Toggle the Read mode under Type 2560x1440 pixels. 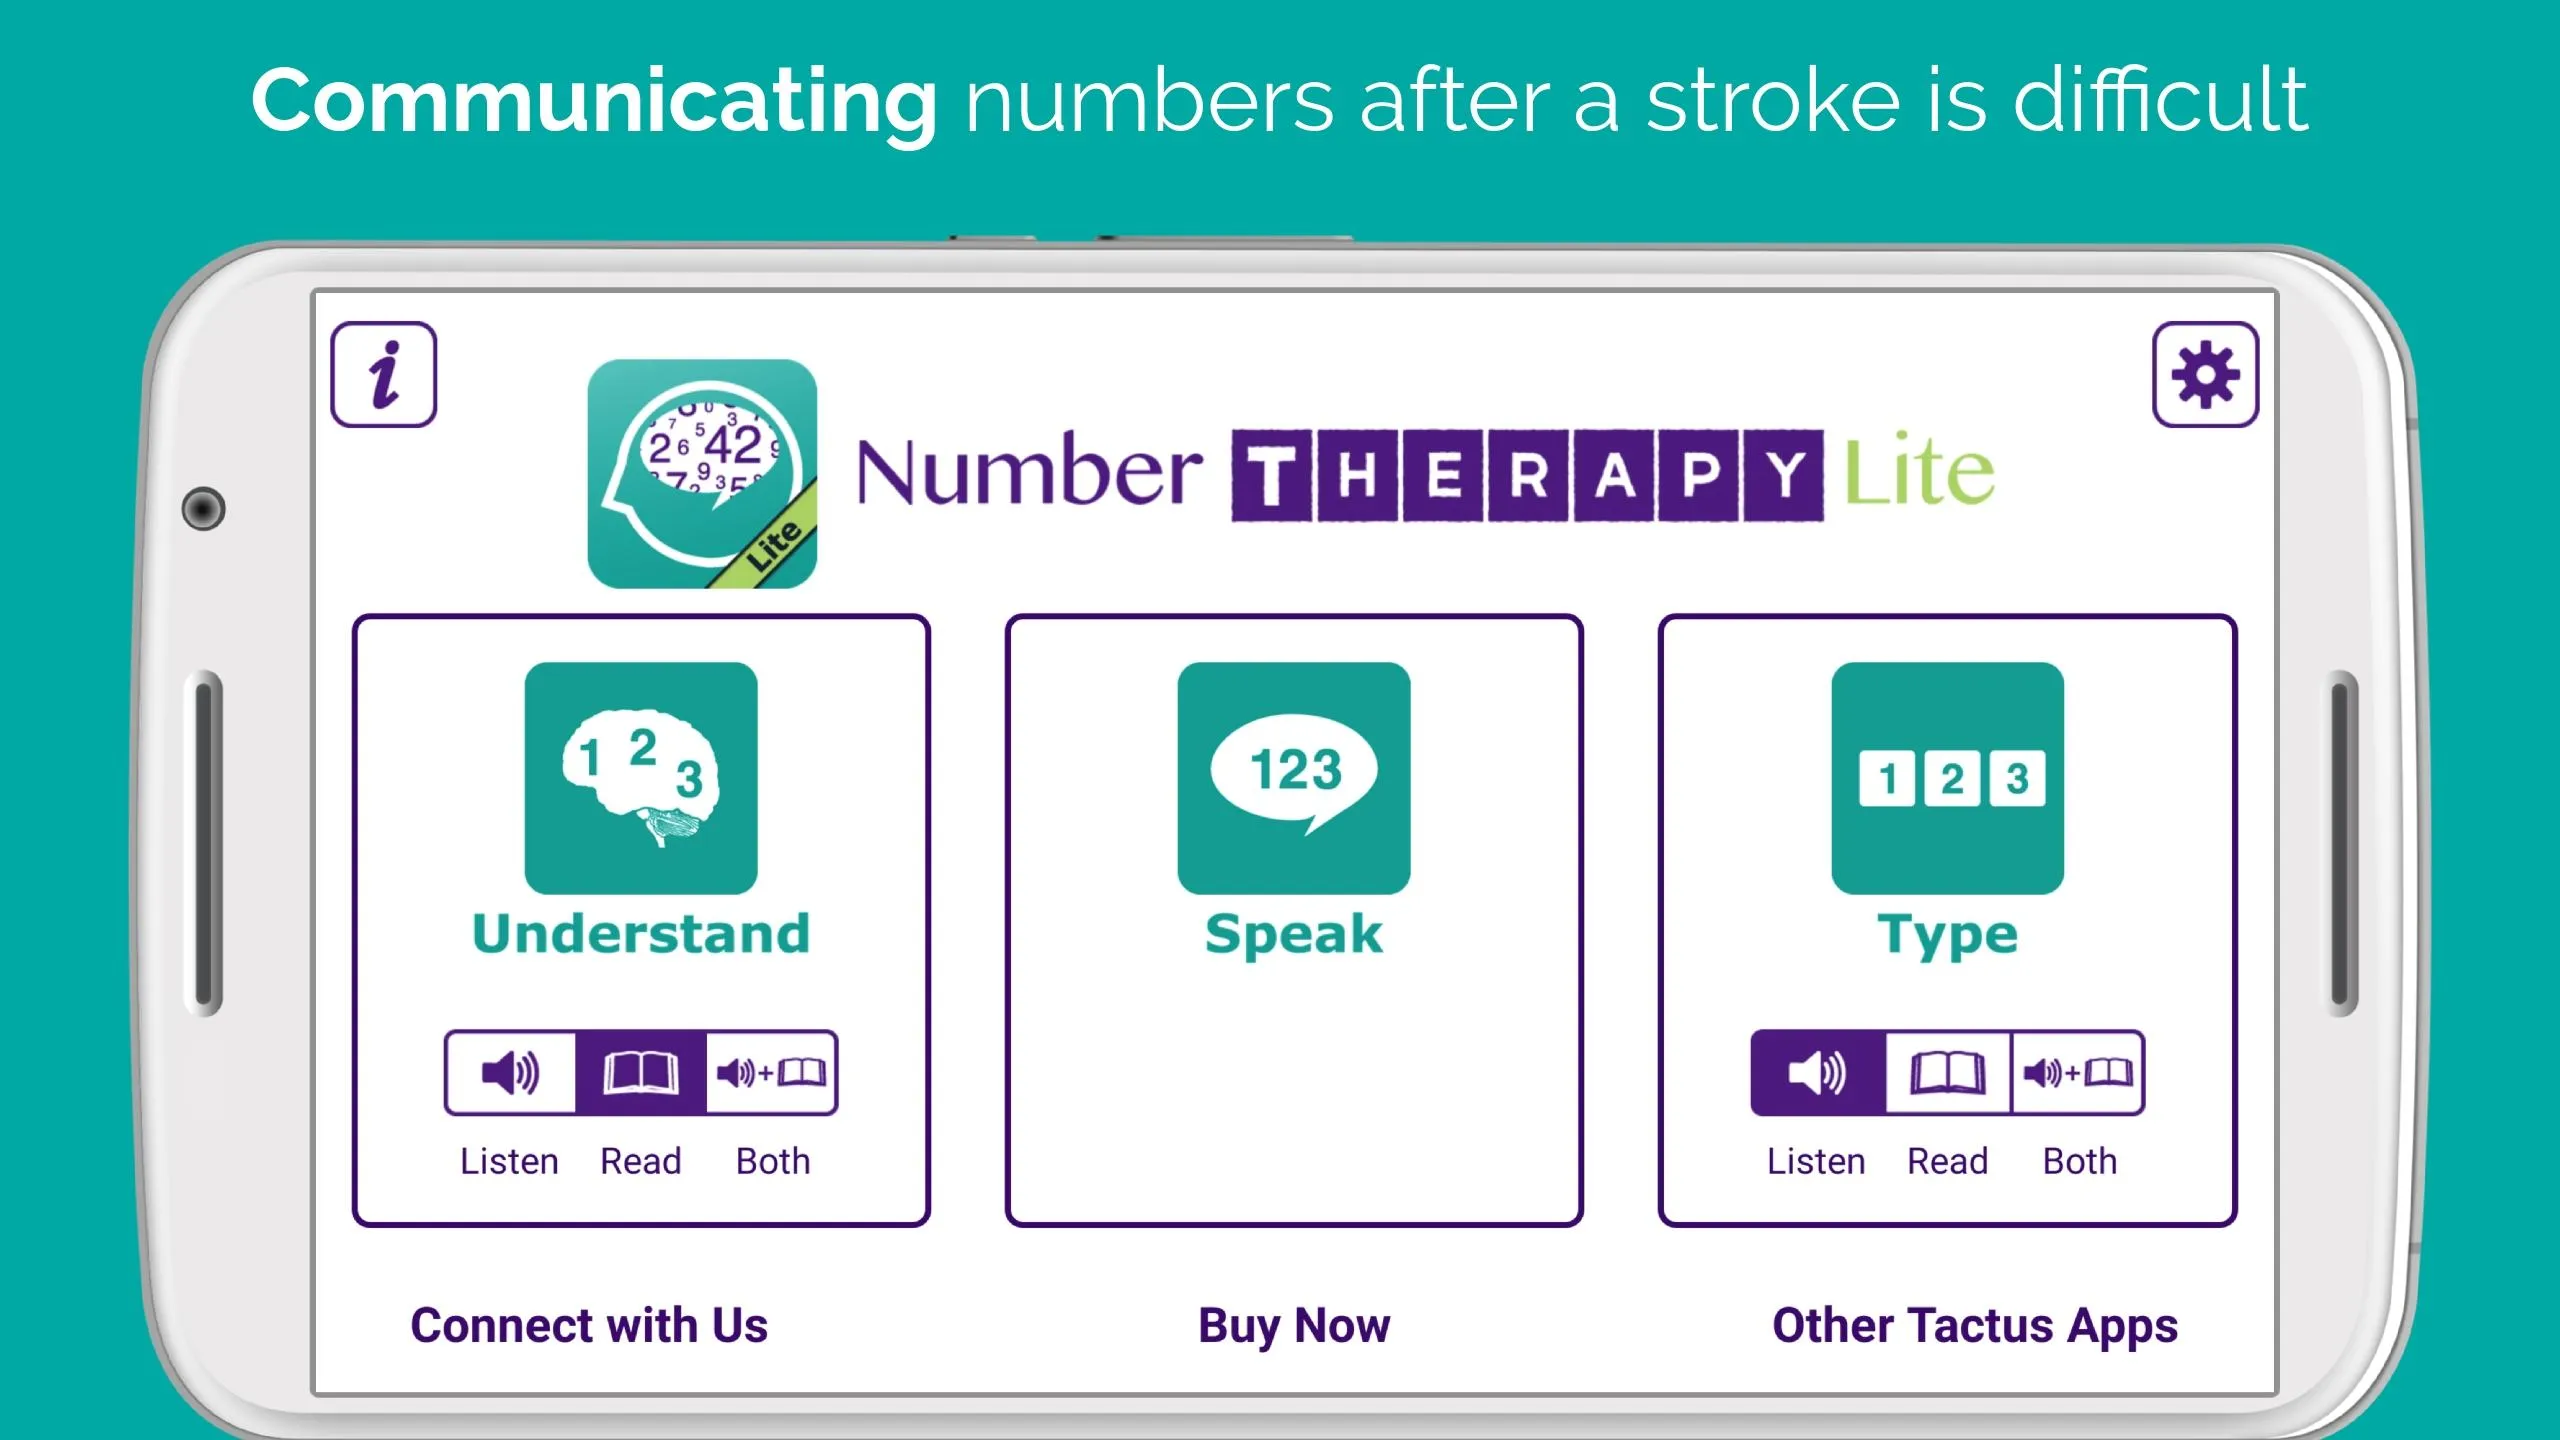pyautogui.click(x=1946, y=1073)
